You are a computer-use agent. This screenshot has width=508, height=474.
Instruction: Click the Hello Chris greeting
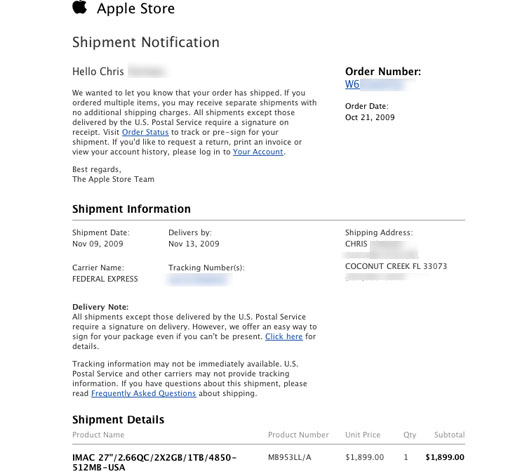(x=98, y=71)
